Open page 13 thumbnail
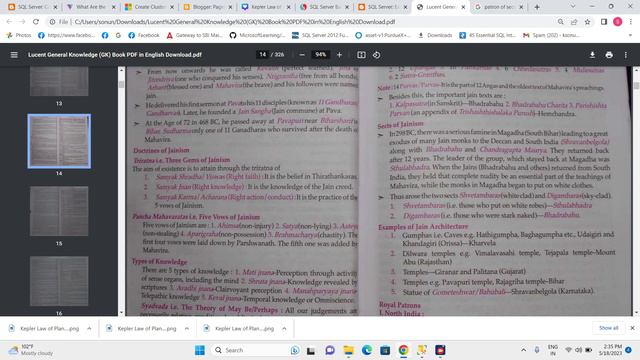The image size is (640, 360). point(59,82)
